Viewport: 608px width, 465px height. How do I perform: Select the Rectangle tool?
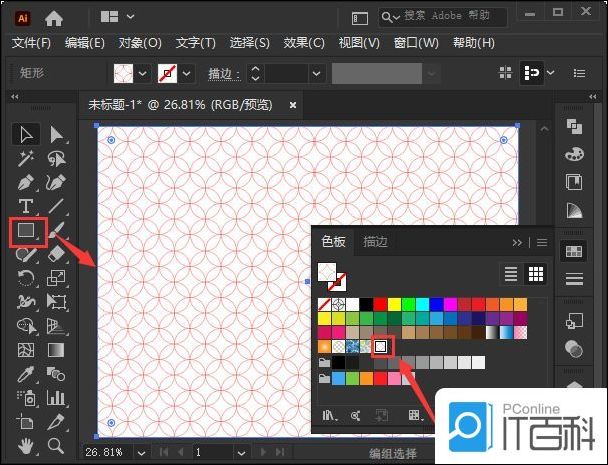tap(26, 230)
